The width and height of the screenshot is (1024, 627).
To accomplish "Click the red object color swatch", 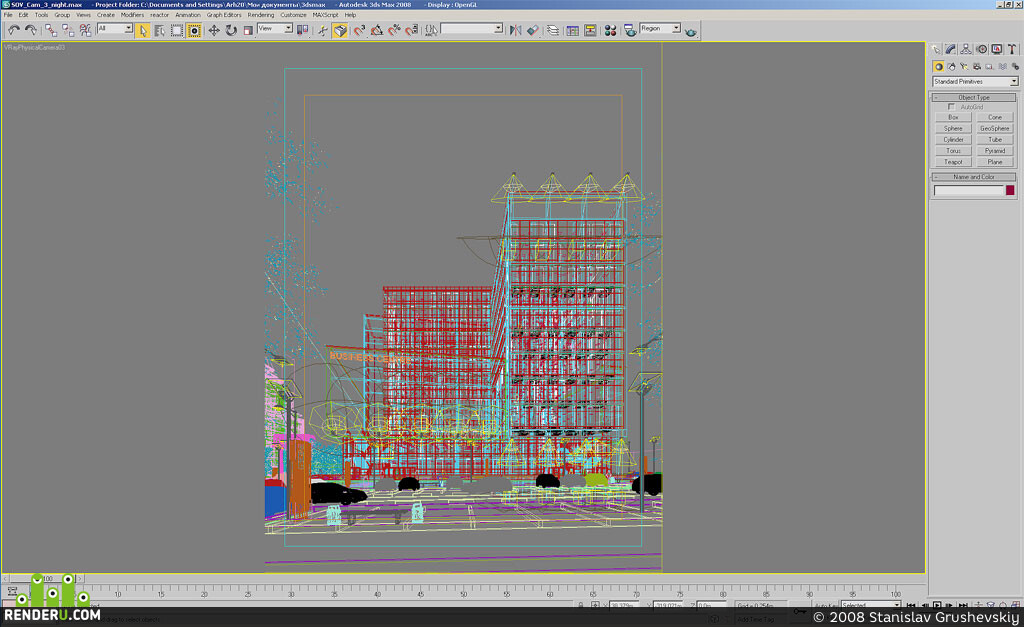I will 1010,190.
